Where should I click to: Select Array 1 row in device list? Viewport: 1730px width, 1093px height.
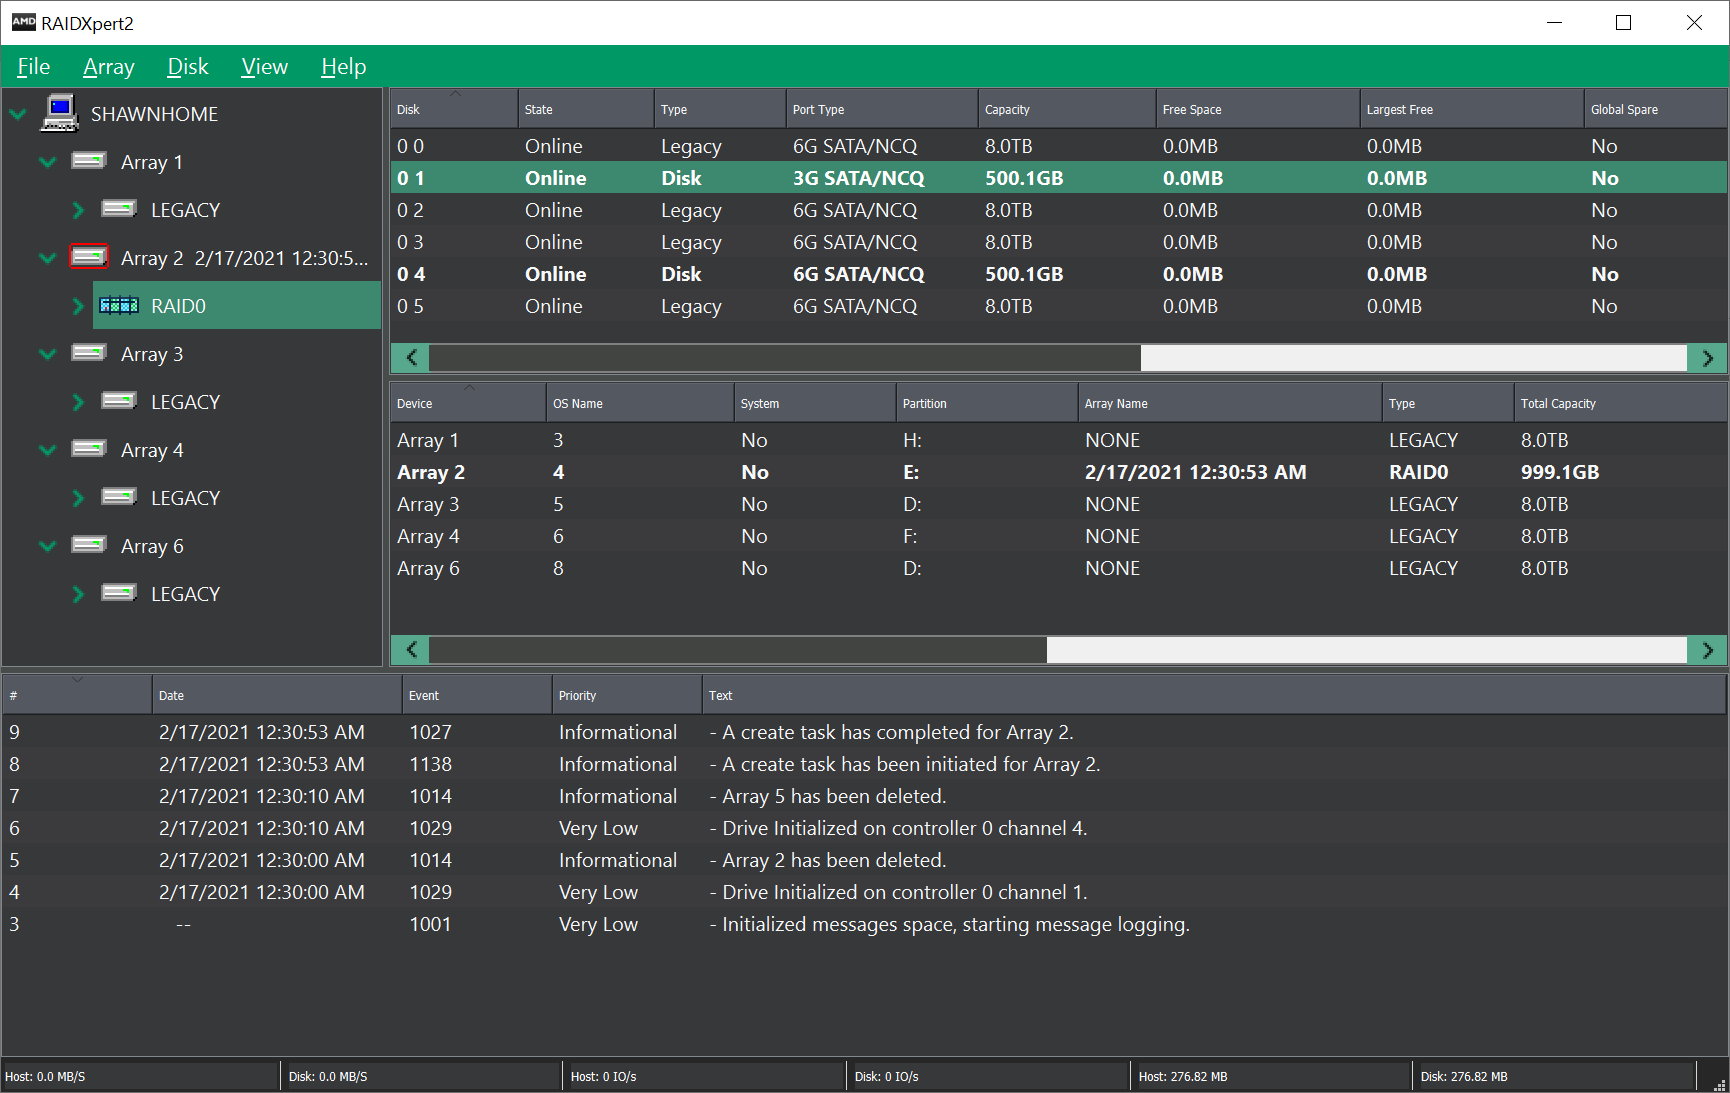click(1058, 440)
